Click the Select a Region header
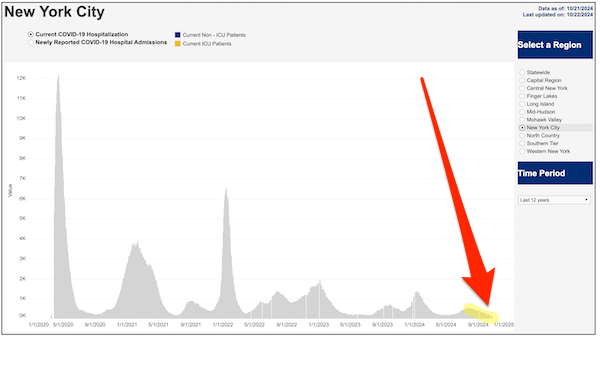The width and height of the screenshot is (600, 380). click(x=555, y=45)
